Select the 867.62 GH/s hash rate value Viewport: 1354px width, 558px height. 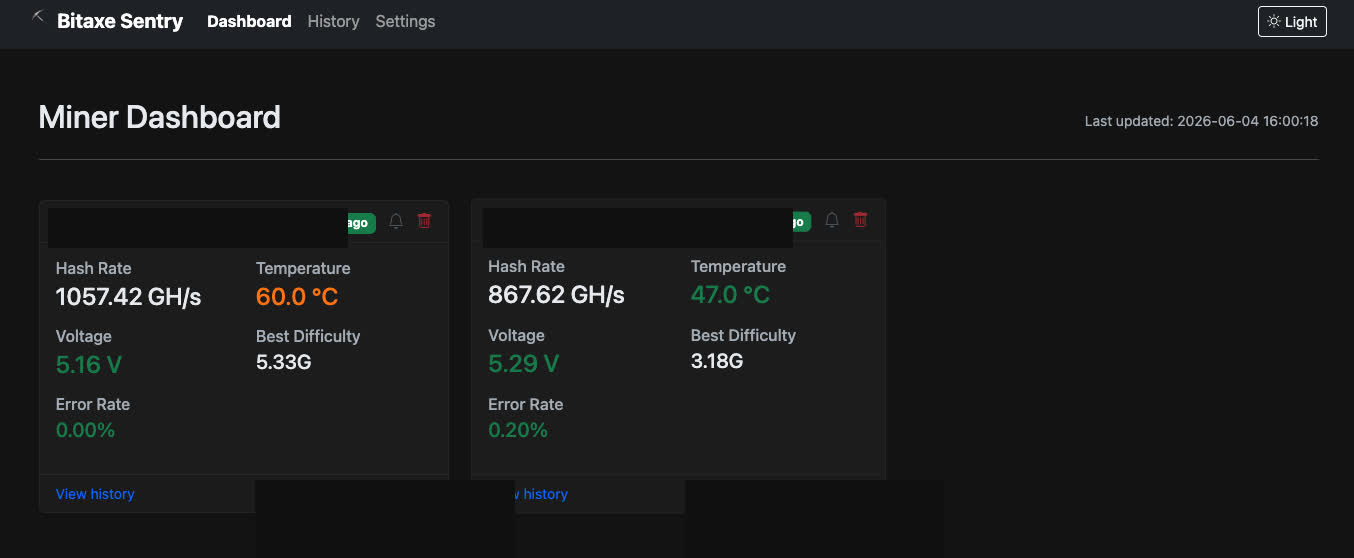click(556, 295)
